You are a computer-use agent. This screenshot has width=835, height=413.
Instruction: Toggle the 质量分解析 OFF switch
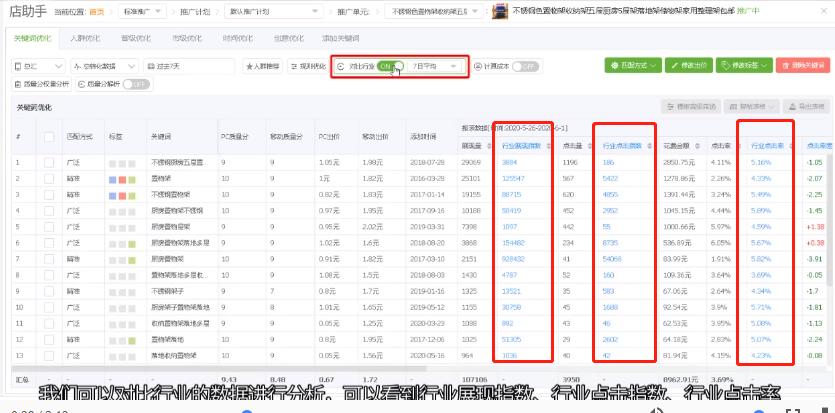point(136,84)
